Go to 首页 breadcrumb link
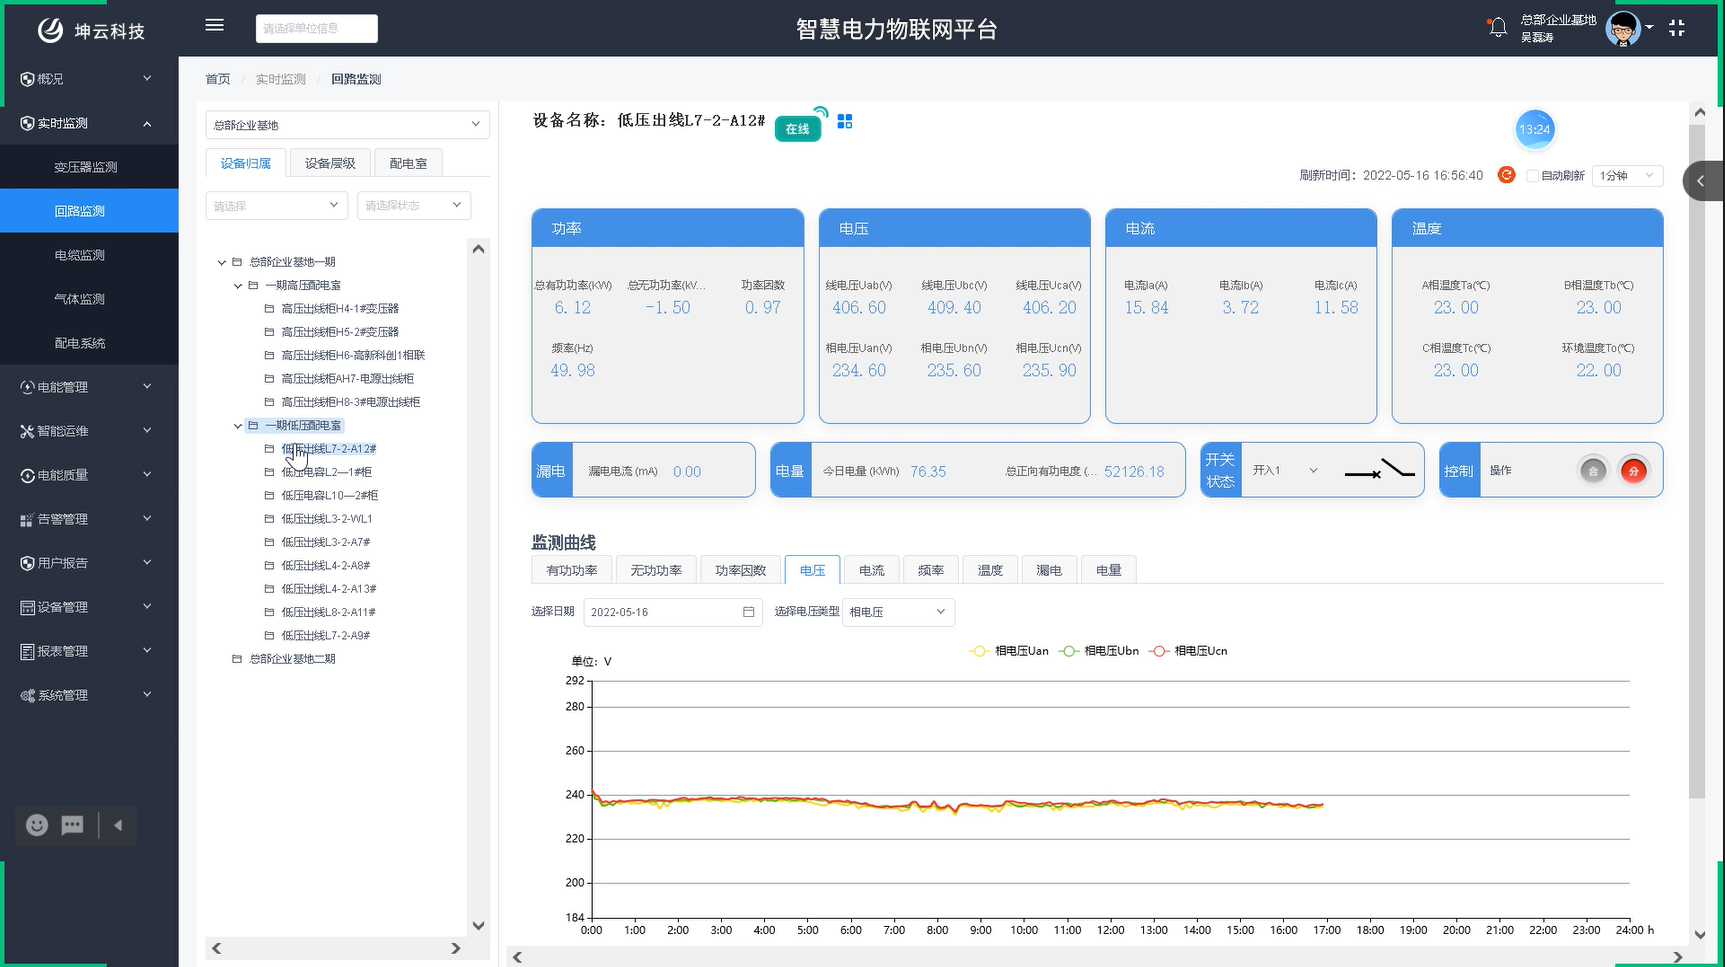The width and height of the screenshot is (1725, 967). click(218, 79)
